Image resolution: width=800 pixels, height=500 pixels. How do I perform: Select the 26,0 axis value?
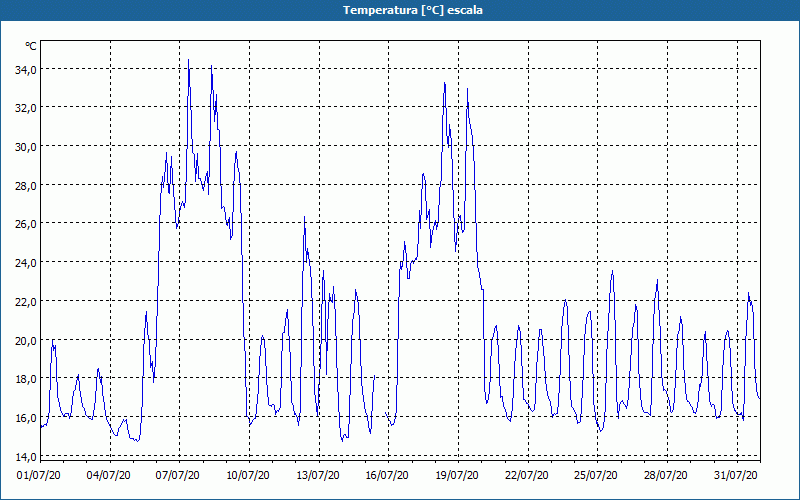coord(26,223)
